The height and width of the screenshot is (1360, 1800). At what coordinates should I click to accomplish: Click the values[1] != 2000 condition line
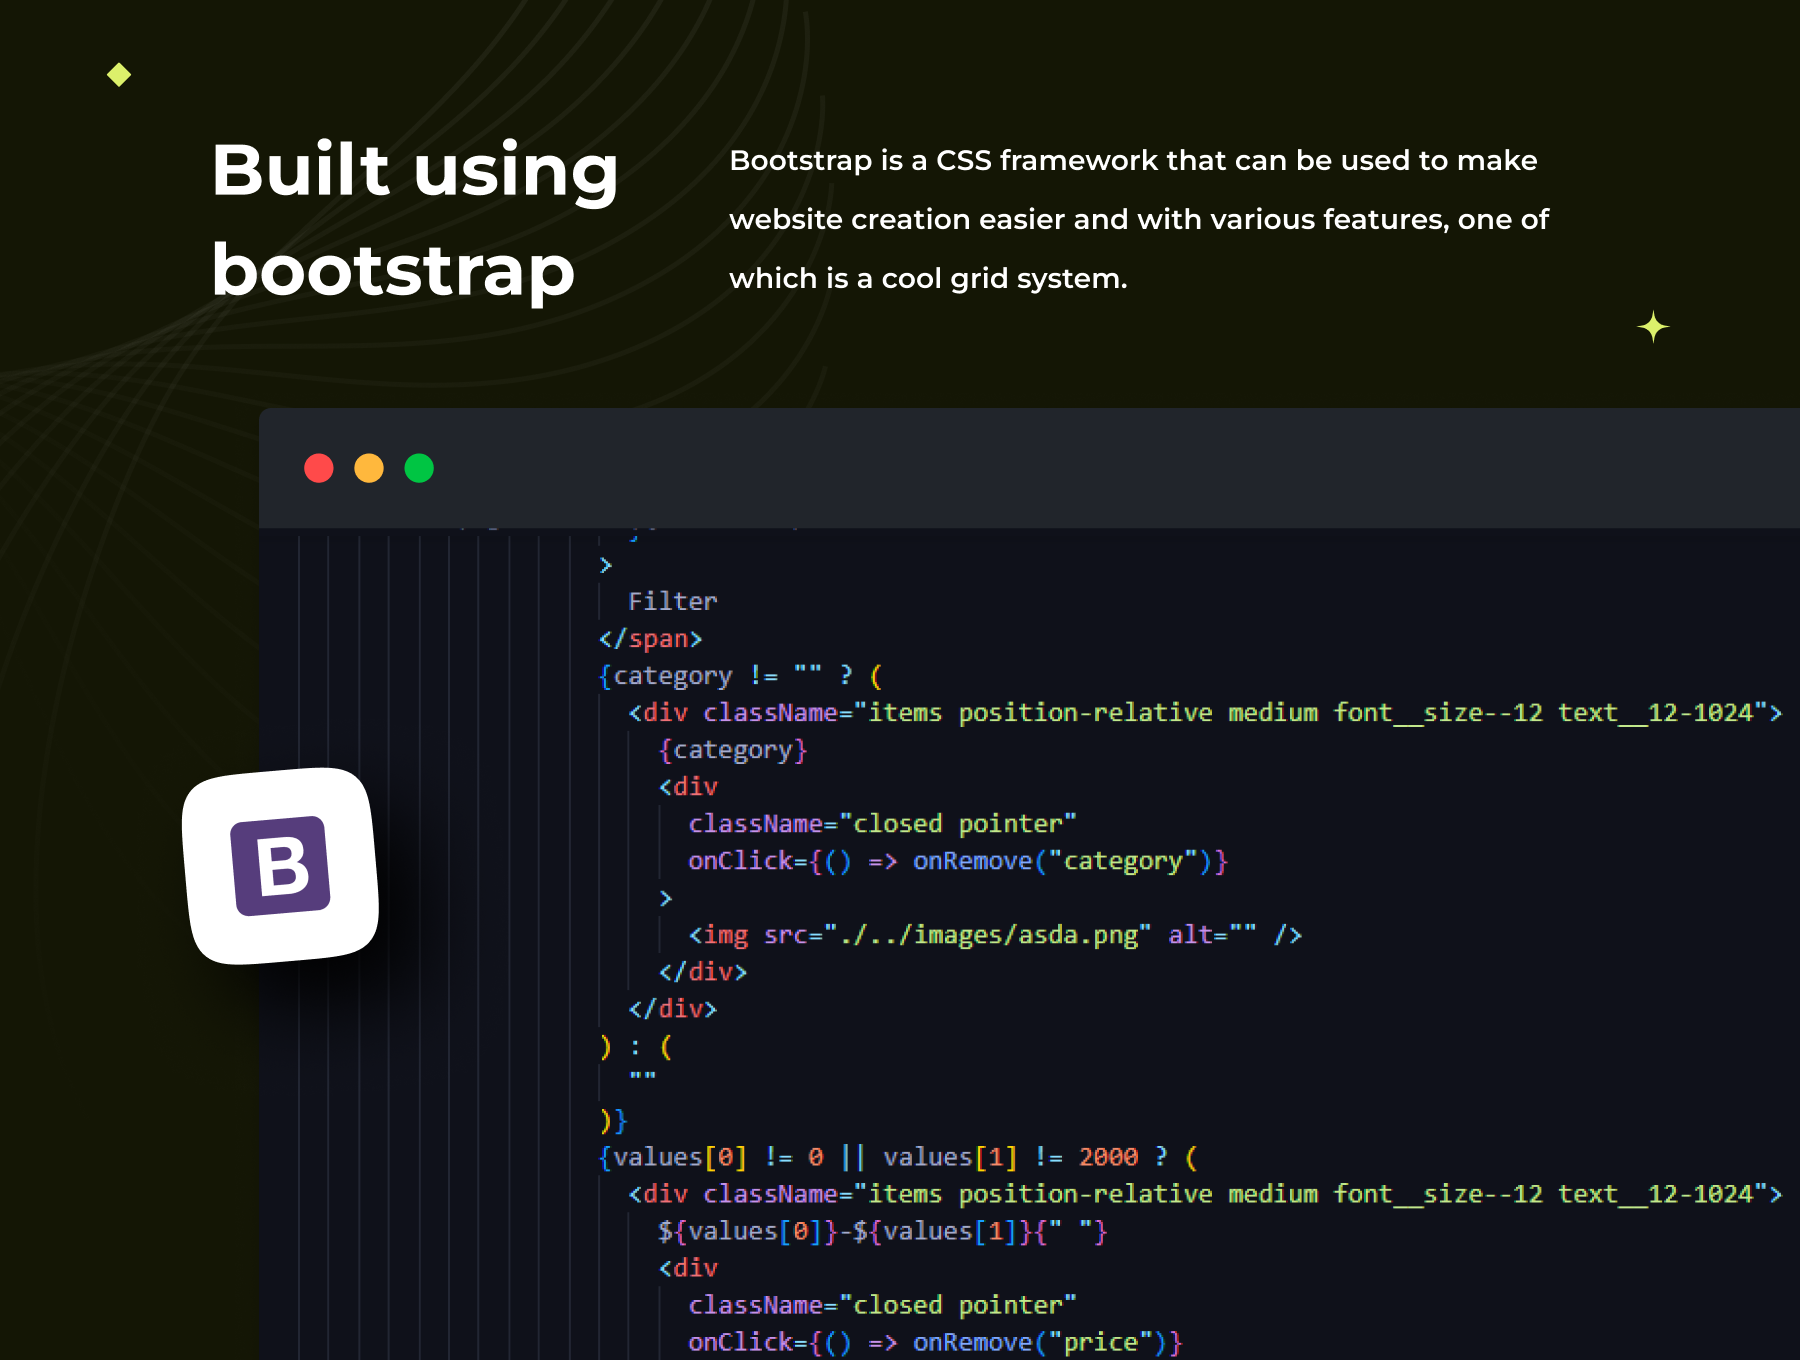point(897,1157)
